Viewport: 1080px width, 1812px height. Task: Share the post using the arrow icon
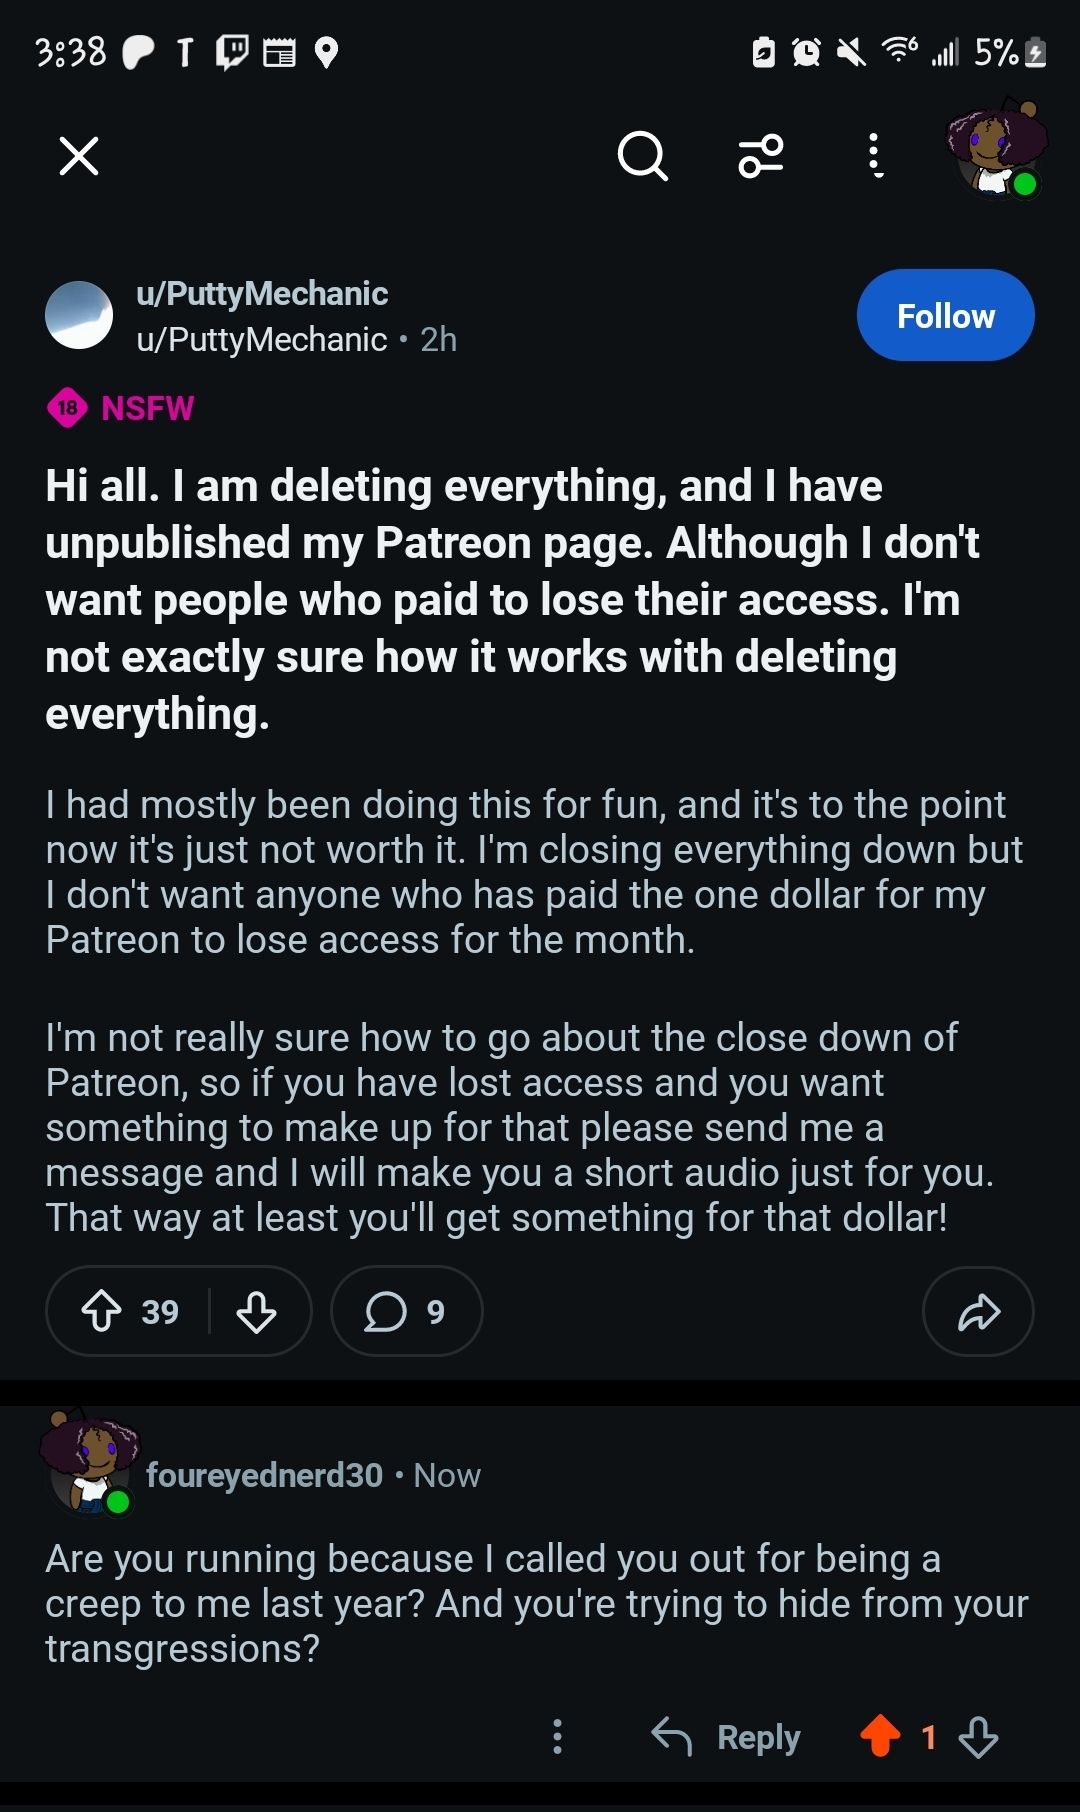(x=978, y=1312)
